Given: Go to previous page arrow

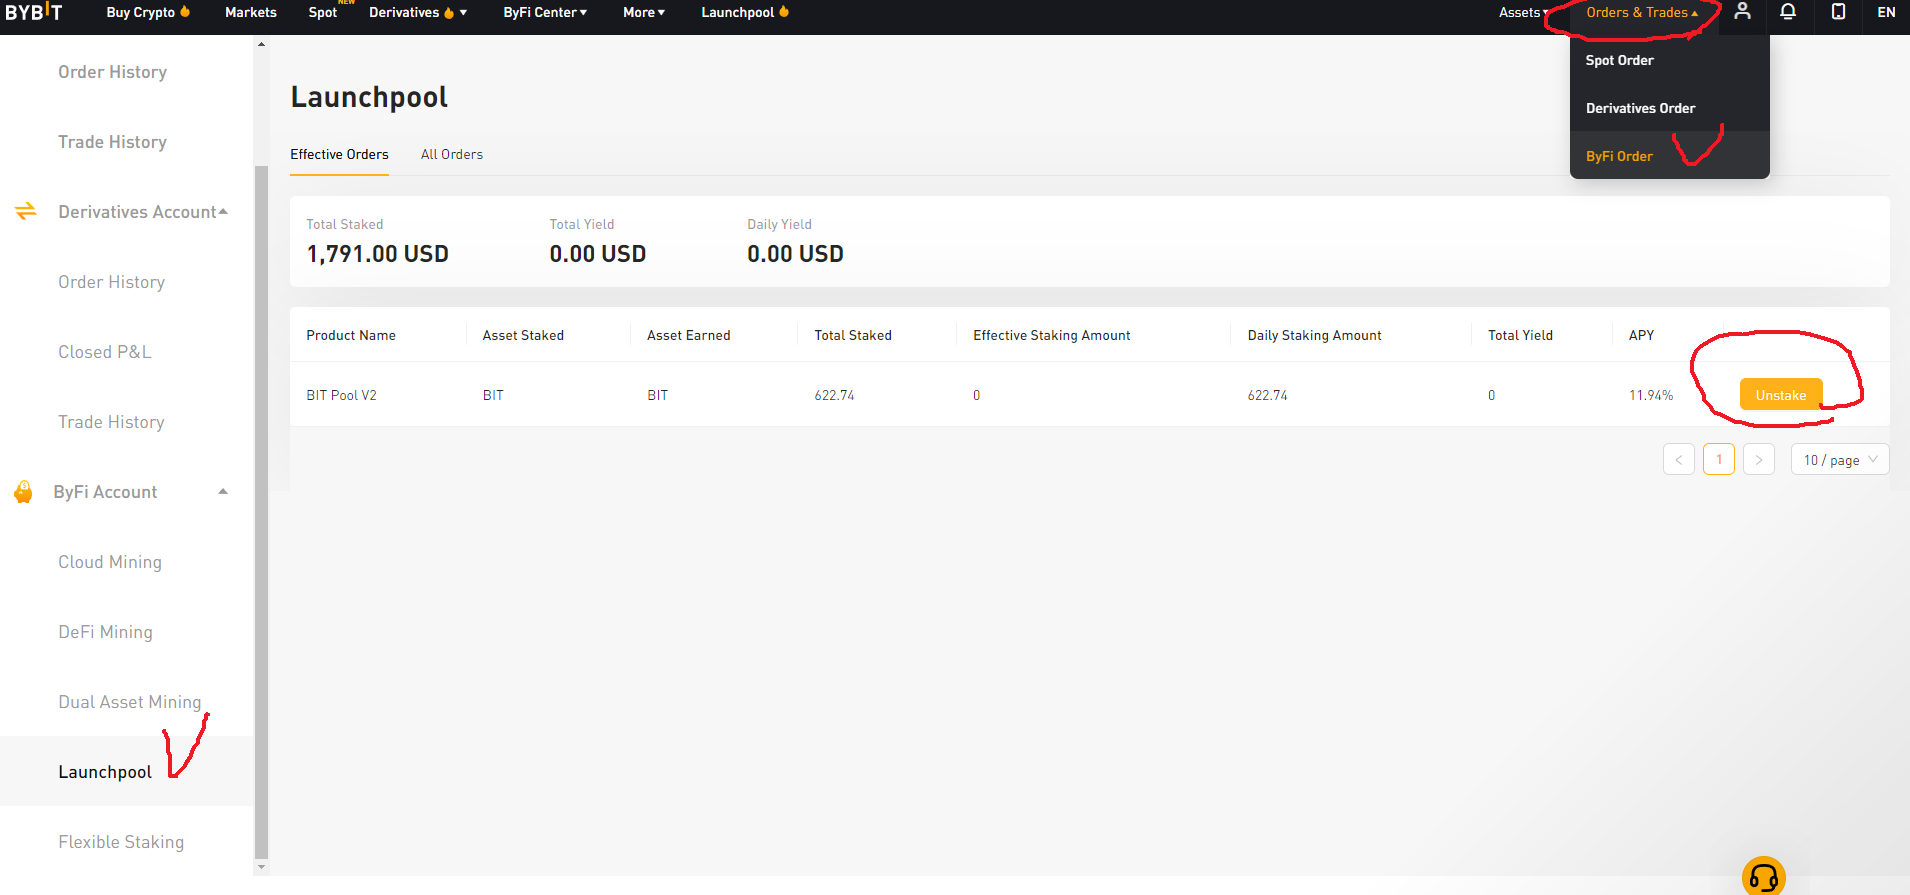Looking at the screenshot, I should click(1679, 460).
